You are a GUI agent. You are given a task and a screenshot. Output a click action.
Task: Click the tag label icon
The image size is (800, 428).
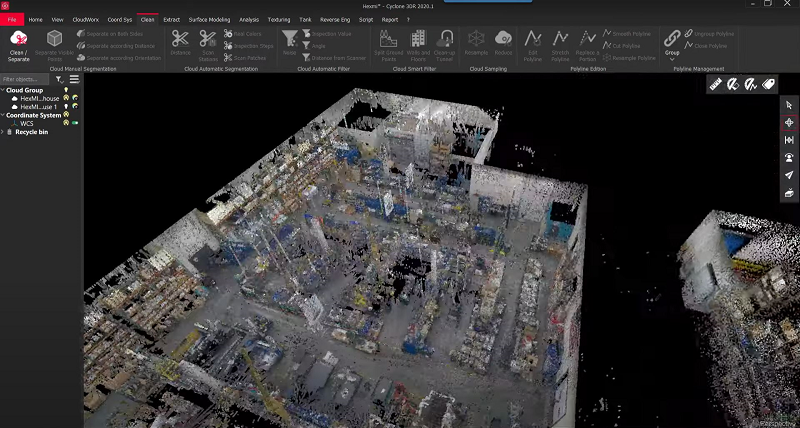769,84
